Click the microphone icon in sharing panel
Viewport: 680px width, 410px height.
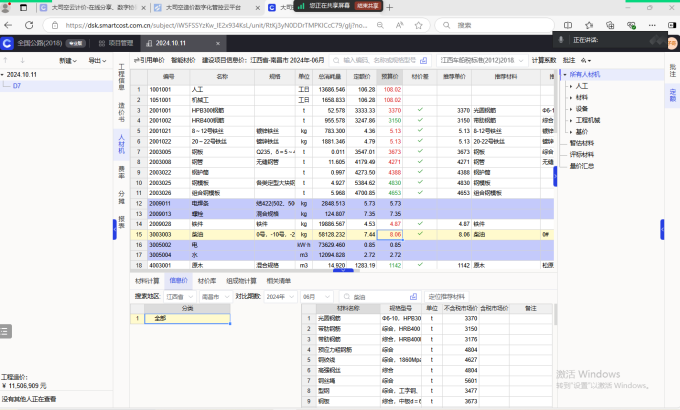(562, 41)
